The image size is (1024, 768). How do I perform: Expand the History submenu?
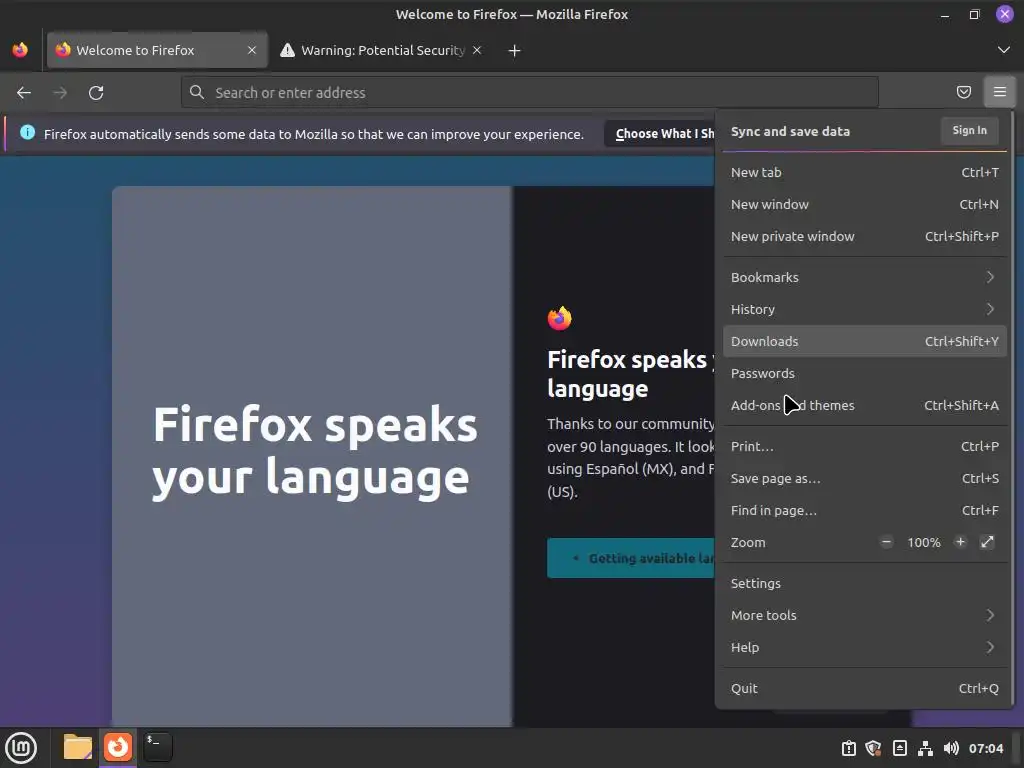(865, 310)
